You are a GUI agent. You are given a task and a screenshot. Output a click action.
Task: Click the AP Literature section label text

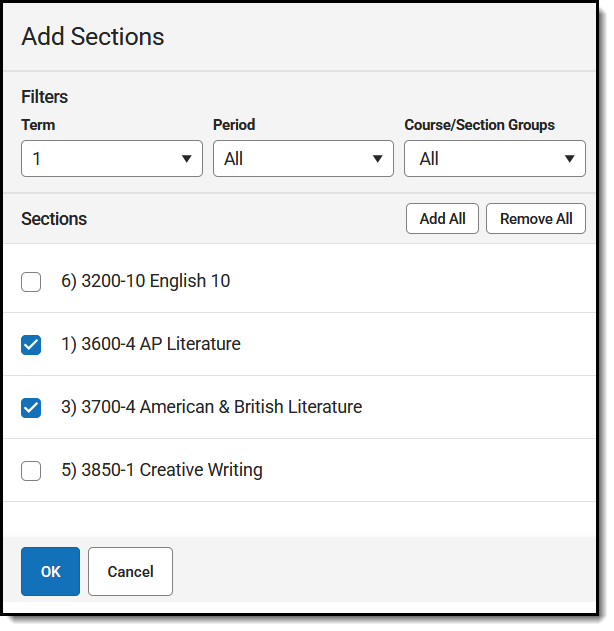pos(150,344)
